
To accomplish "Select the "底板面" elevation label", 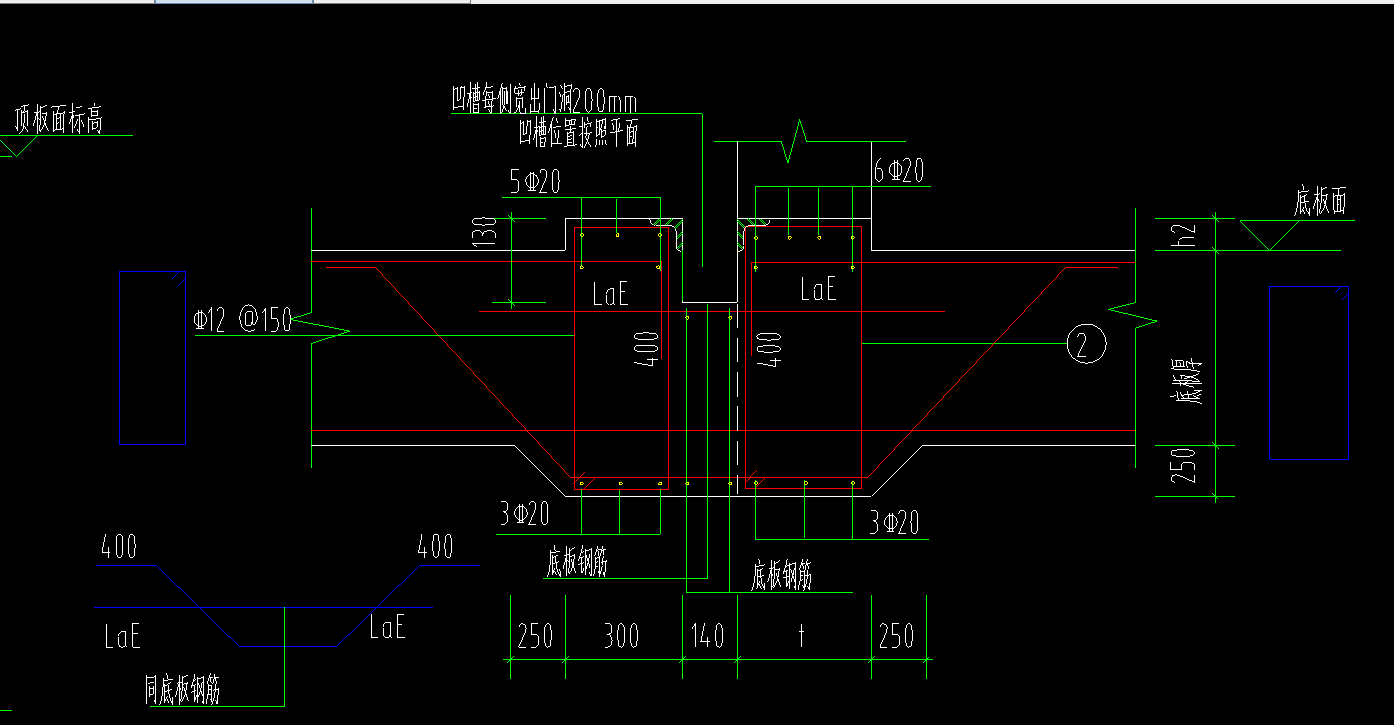I will point(1320,203).
